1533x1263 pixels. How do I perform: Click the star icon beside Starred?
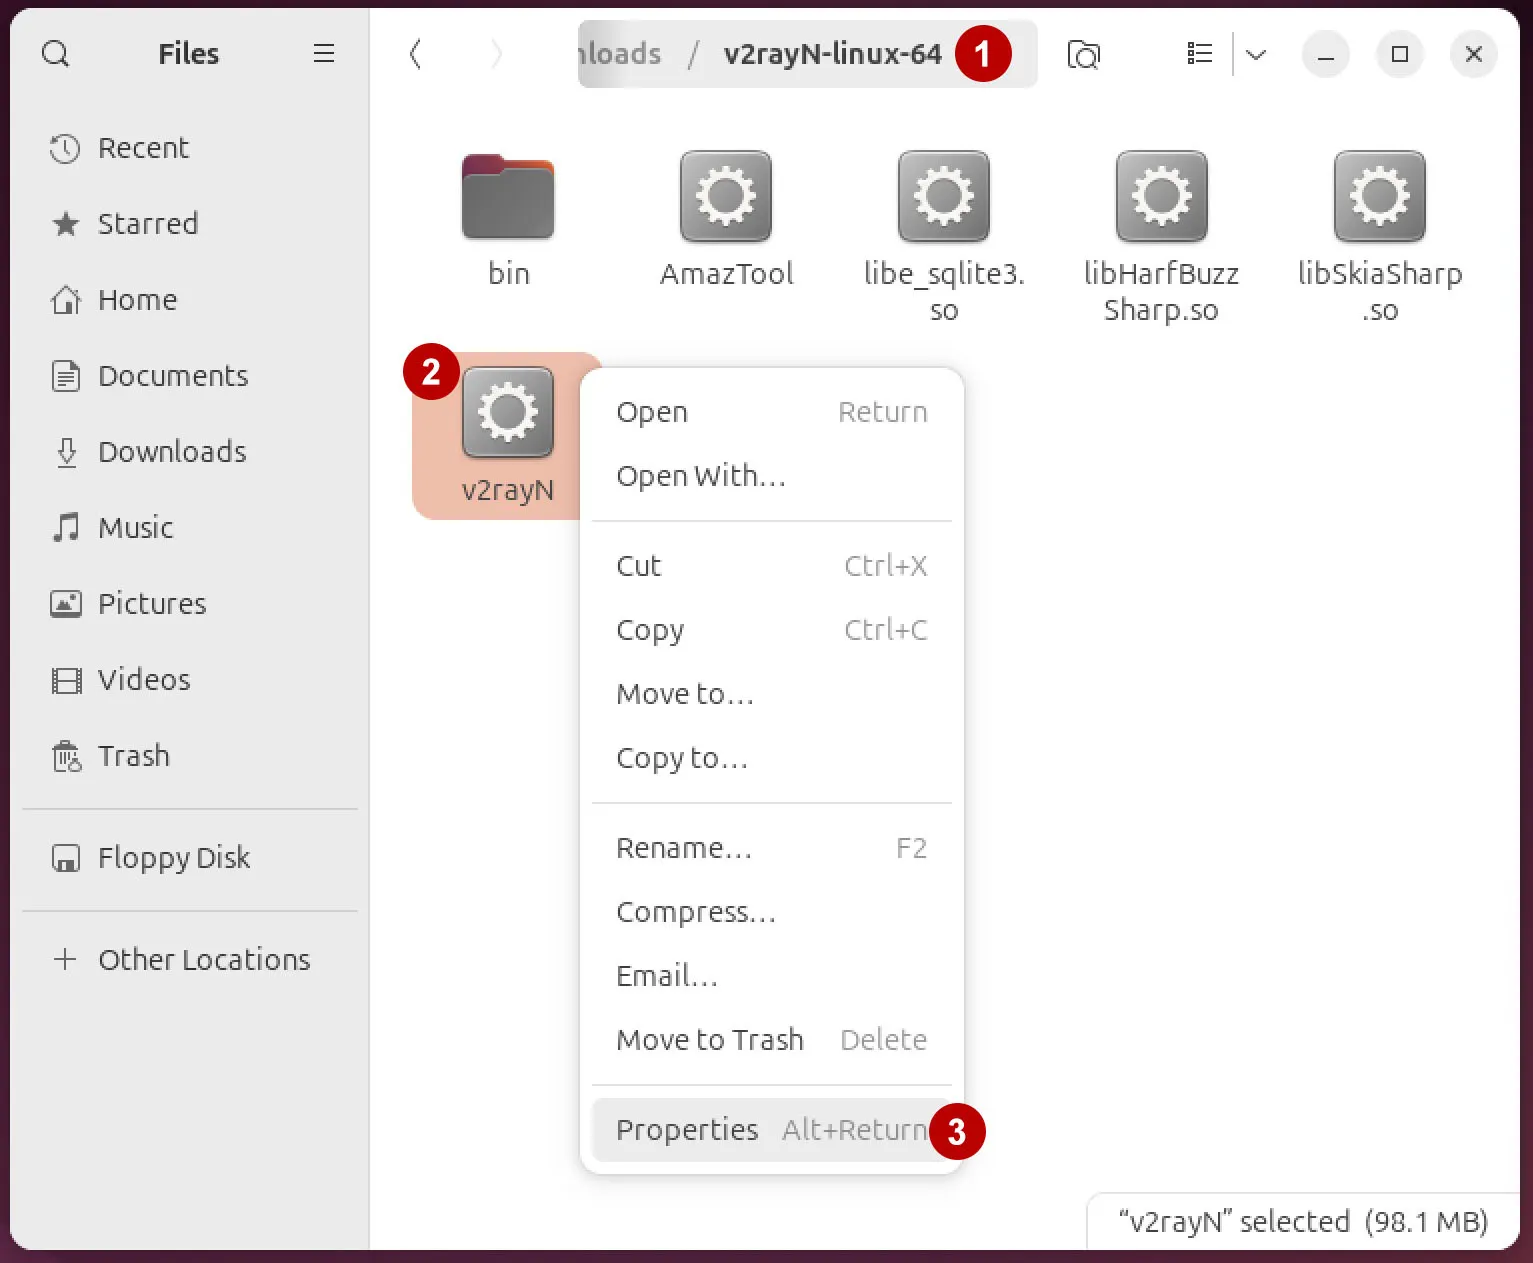65,224
